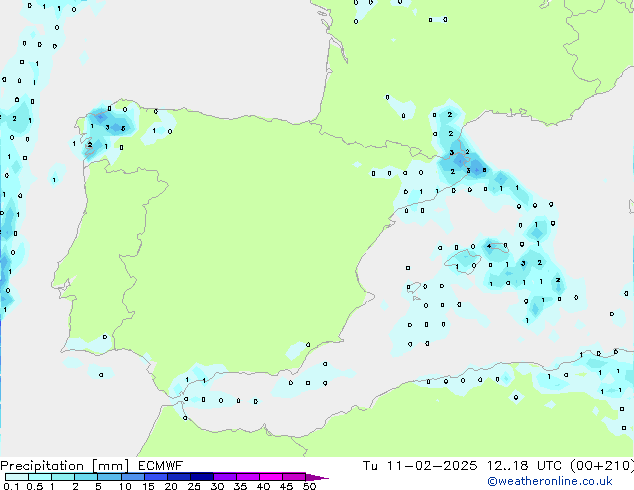The width and height of the screenshot is (634, 490).
Task: Click the above-50 arrow tip of legend
Action: pyautogui.click(x=317, y=477)
